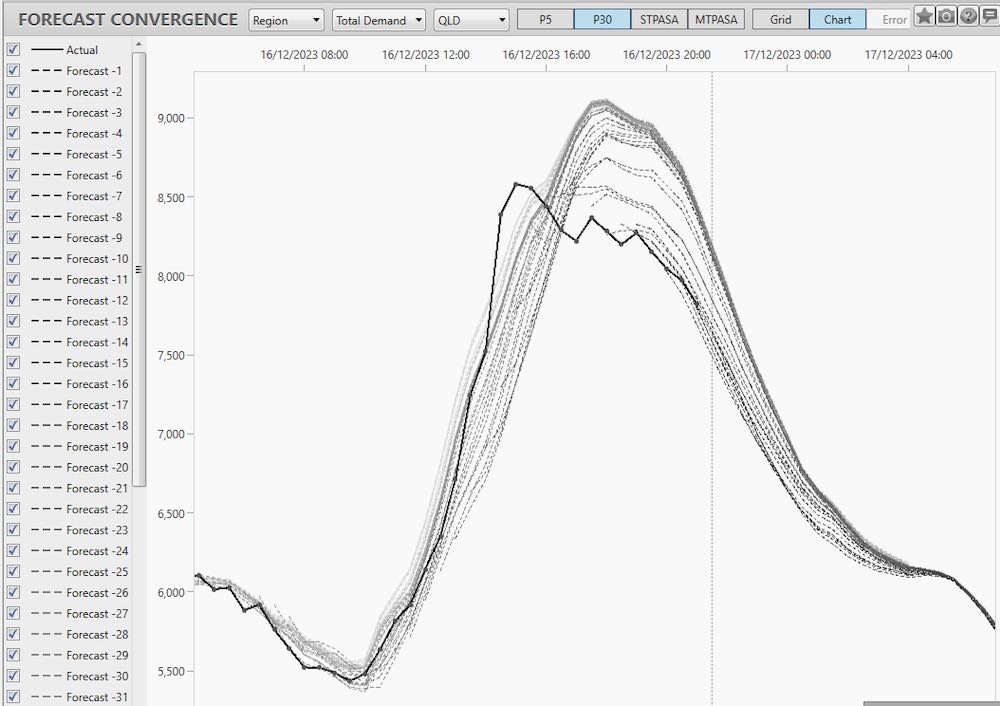Viewport: 1000px width, 706px height.
Task: Click the Forecast -14 legend label
Action: (x=97, y=342)
